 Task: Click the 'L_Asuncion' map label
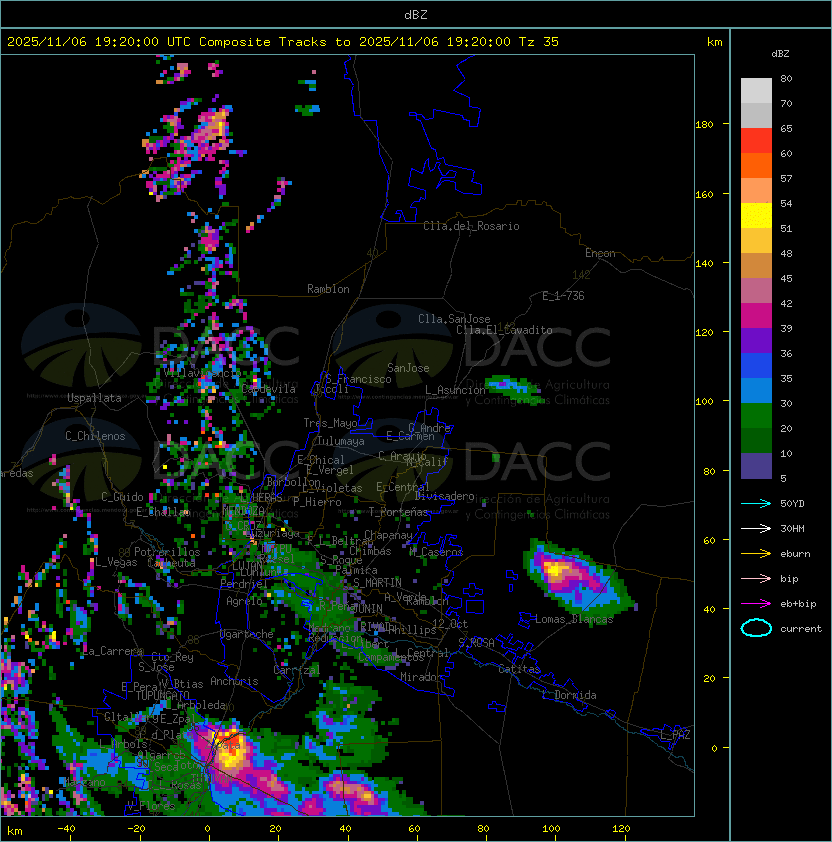point(455,390)
